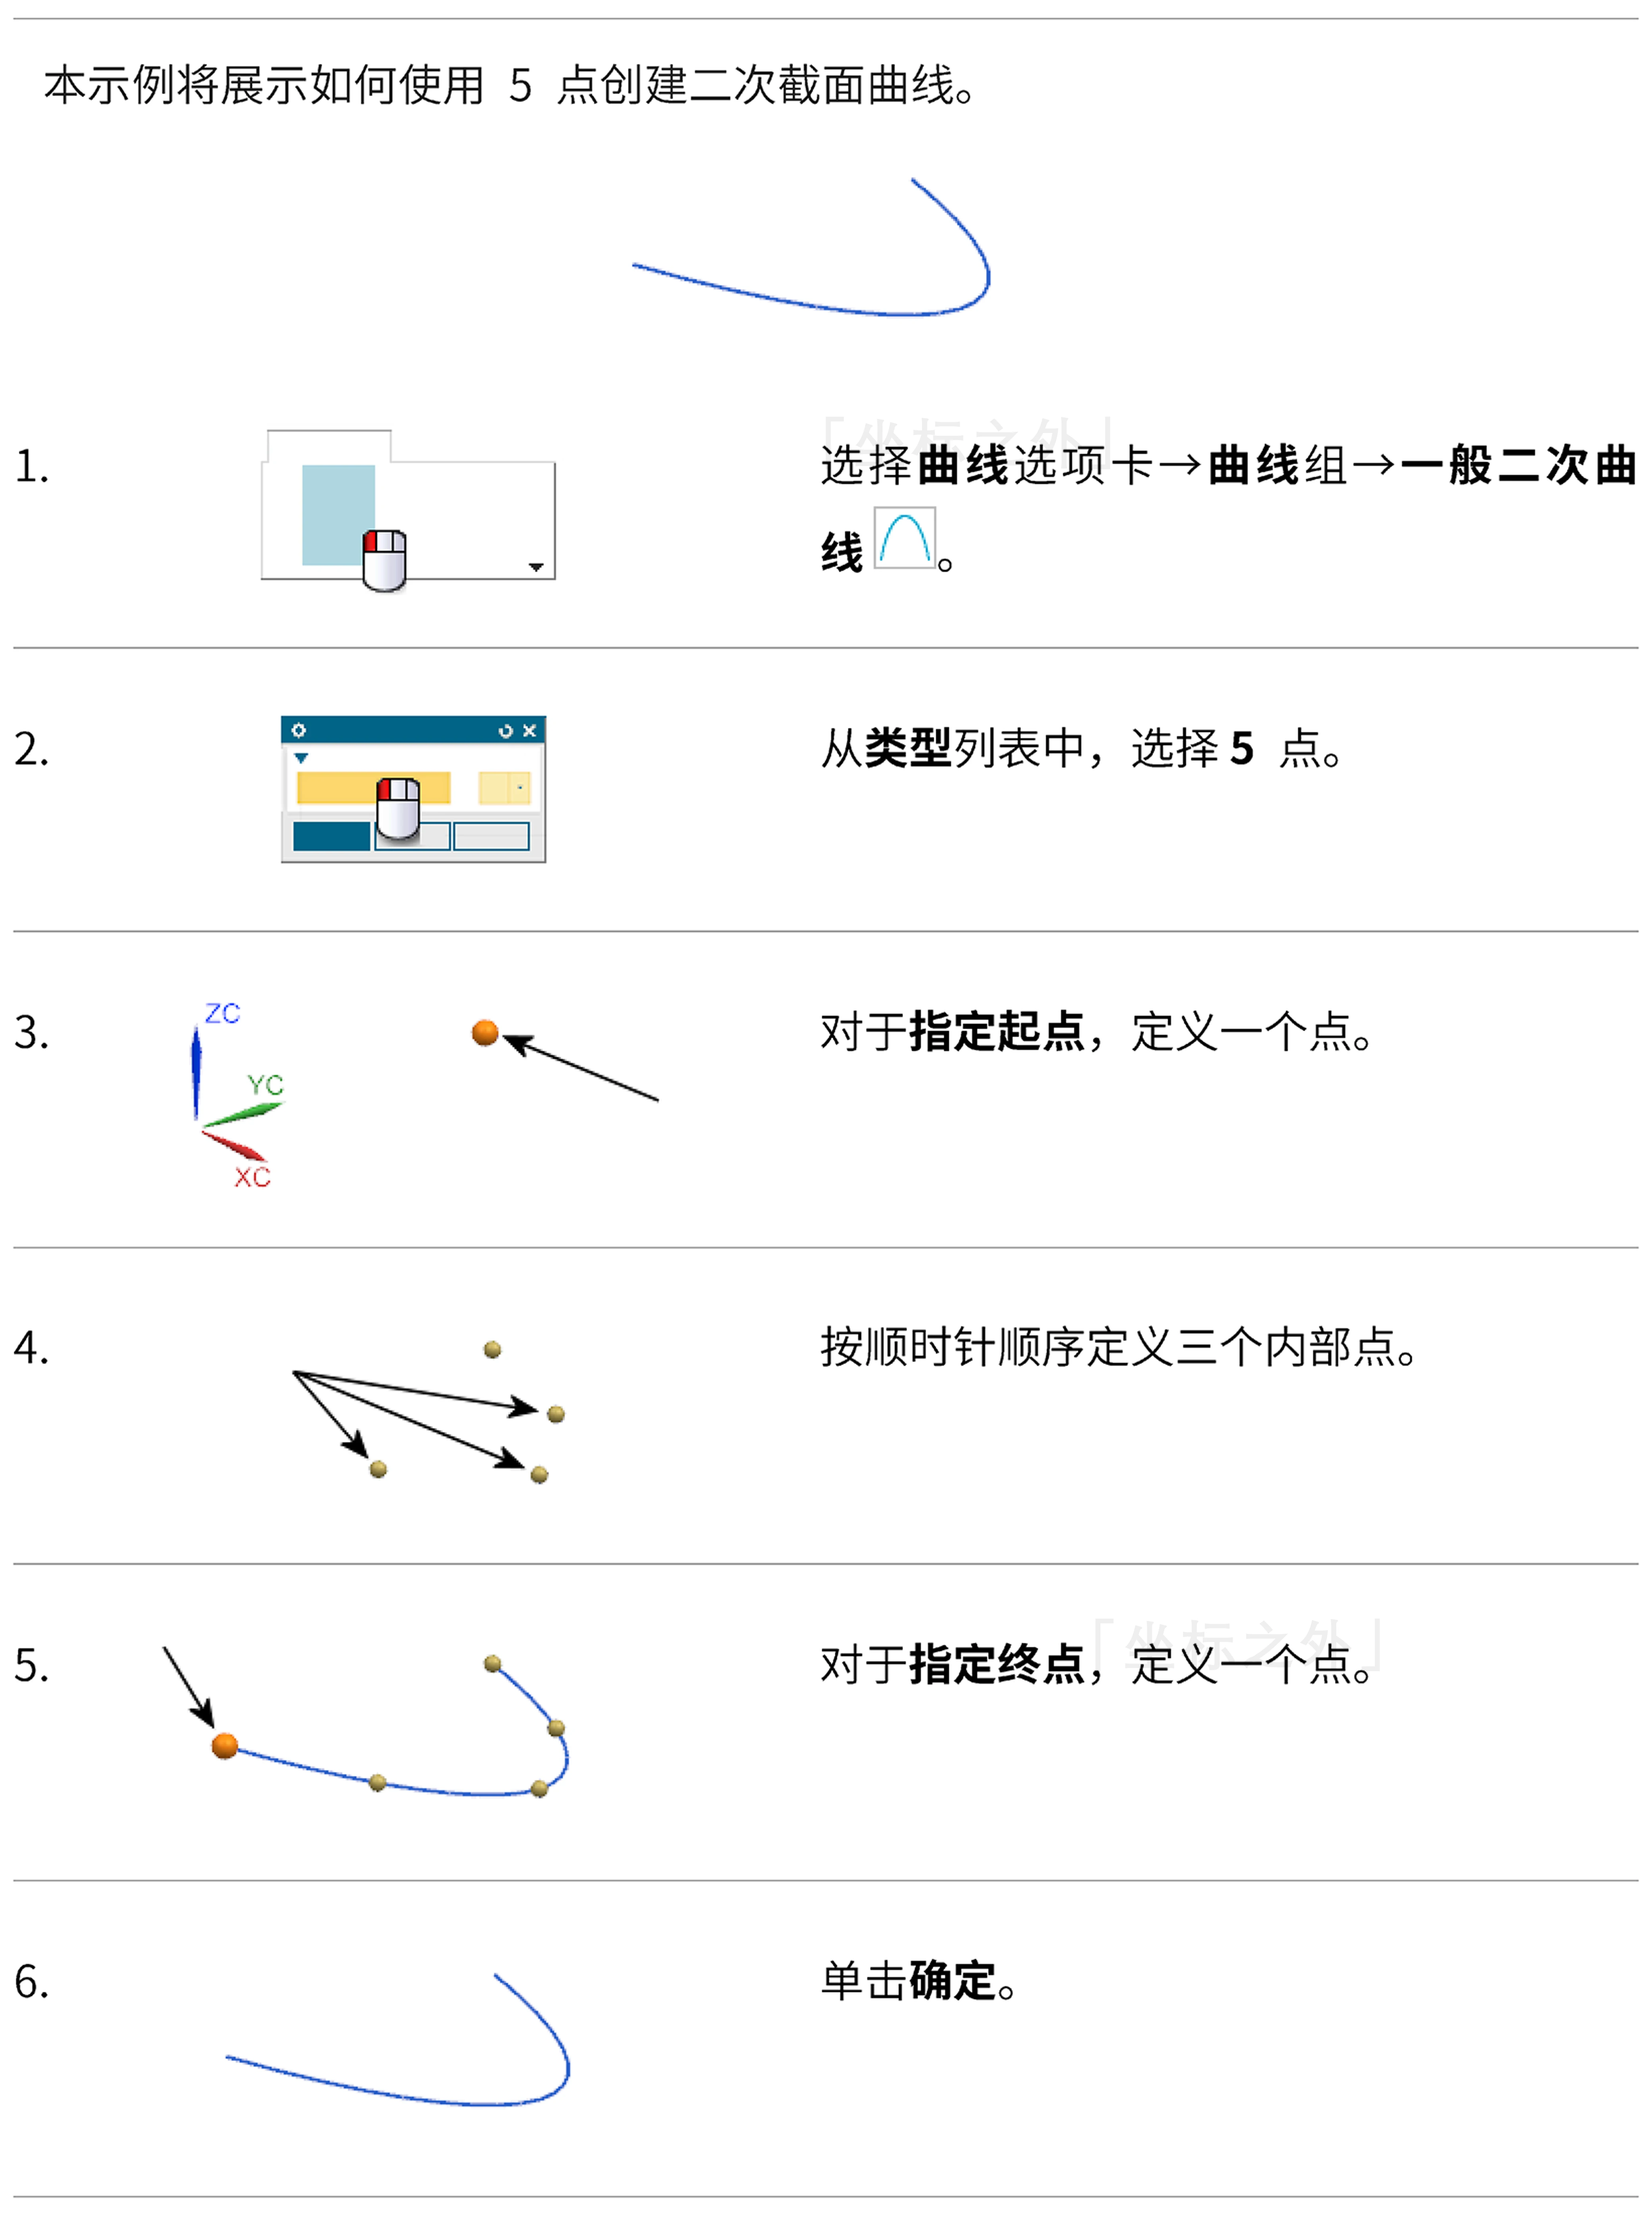Click the light blue rectangle in ribbon illustration
The height and width of the screenshot is (2216, 1652).
(338, 515)
